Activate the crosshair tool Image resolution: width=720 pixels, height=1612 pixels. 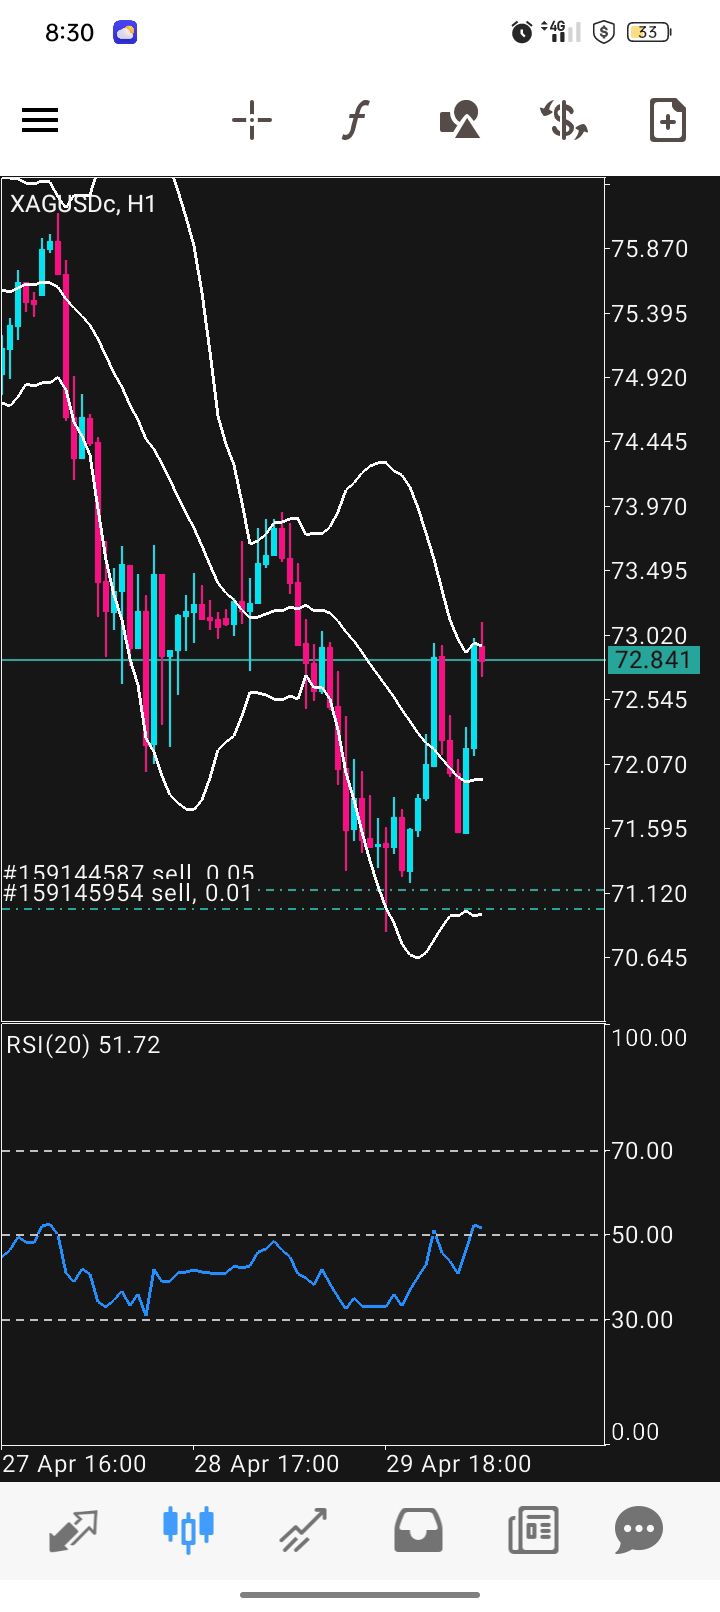[252, 121]
